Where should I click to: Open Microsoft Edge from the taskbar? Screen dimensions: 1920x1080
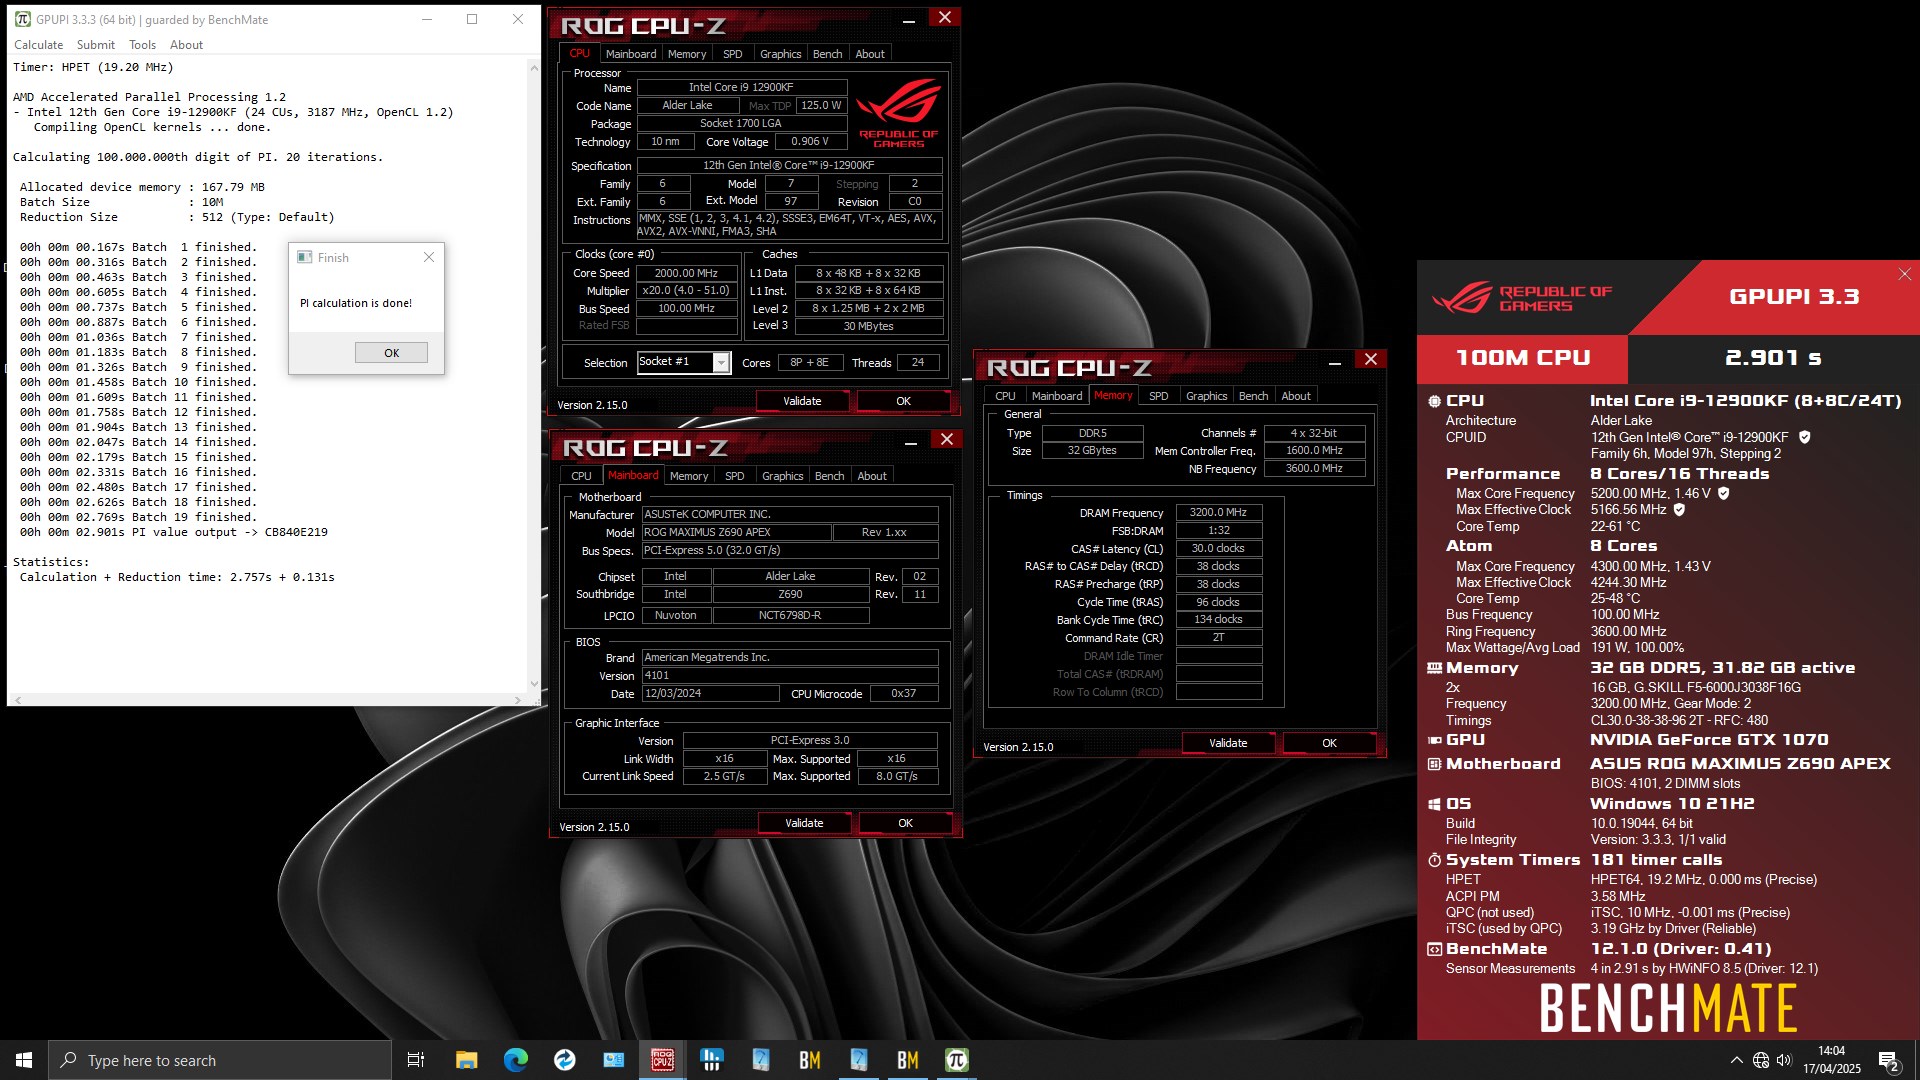click(x=515, y=1060)
